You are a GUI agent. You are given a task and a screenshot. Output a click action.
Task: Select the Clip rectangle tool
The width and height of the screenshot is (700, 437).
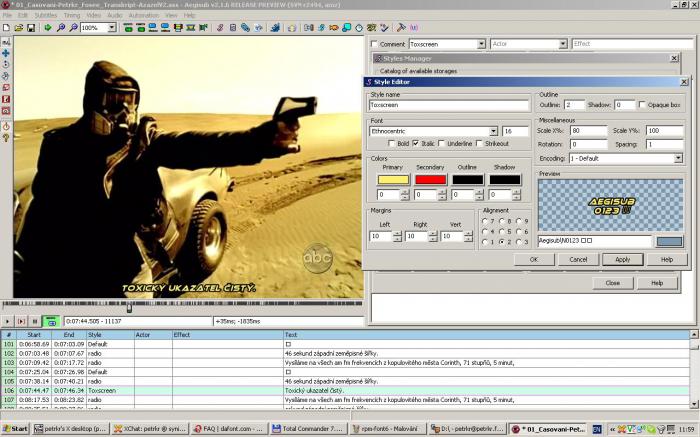pyautogui.click(x=6, y=99)
